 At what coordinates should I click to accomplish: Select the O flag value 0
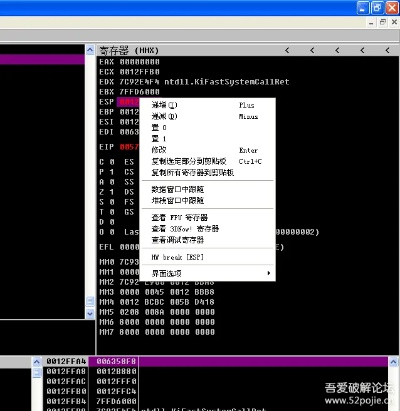pos(112,232)
